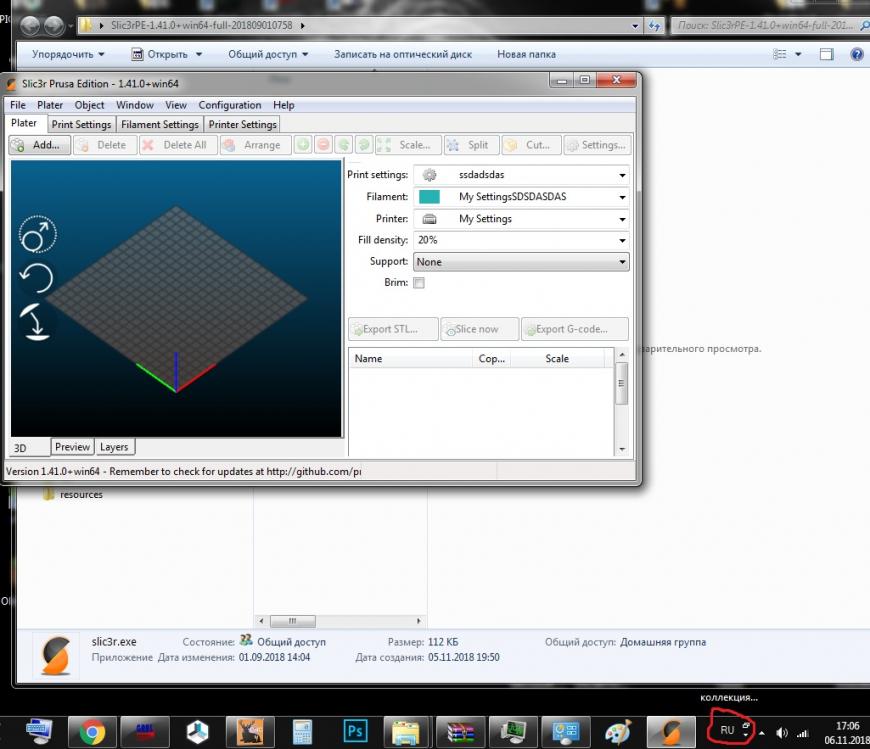
Task: Click Новая папка in Explorer toolbar
Action: click(x=526, y=54)
